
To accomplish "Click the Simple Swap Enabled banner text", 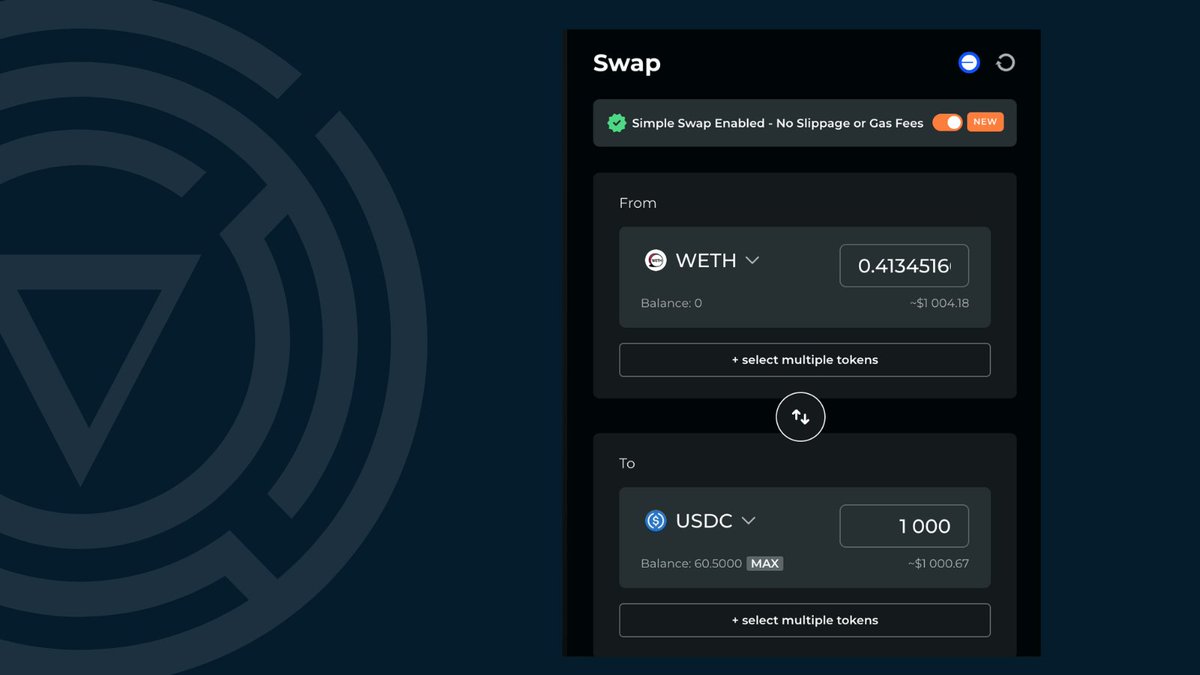I will pos(777,123).
